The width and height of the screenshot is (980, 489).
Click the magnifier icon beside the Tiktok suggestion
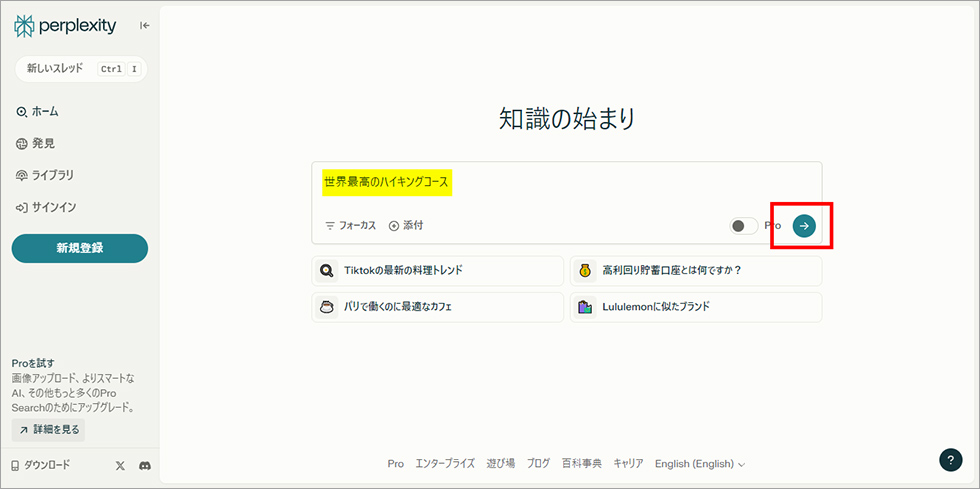(x=326, y=271)
